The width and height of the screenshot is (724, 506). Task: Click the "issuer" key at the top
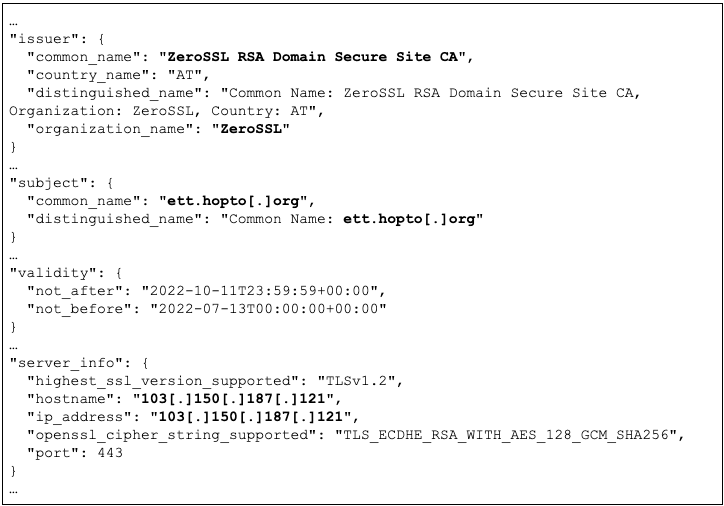(42, 38)
